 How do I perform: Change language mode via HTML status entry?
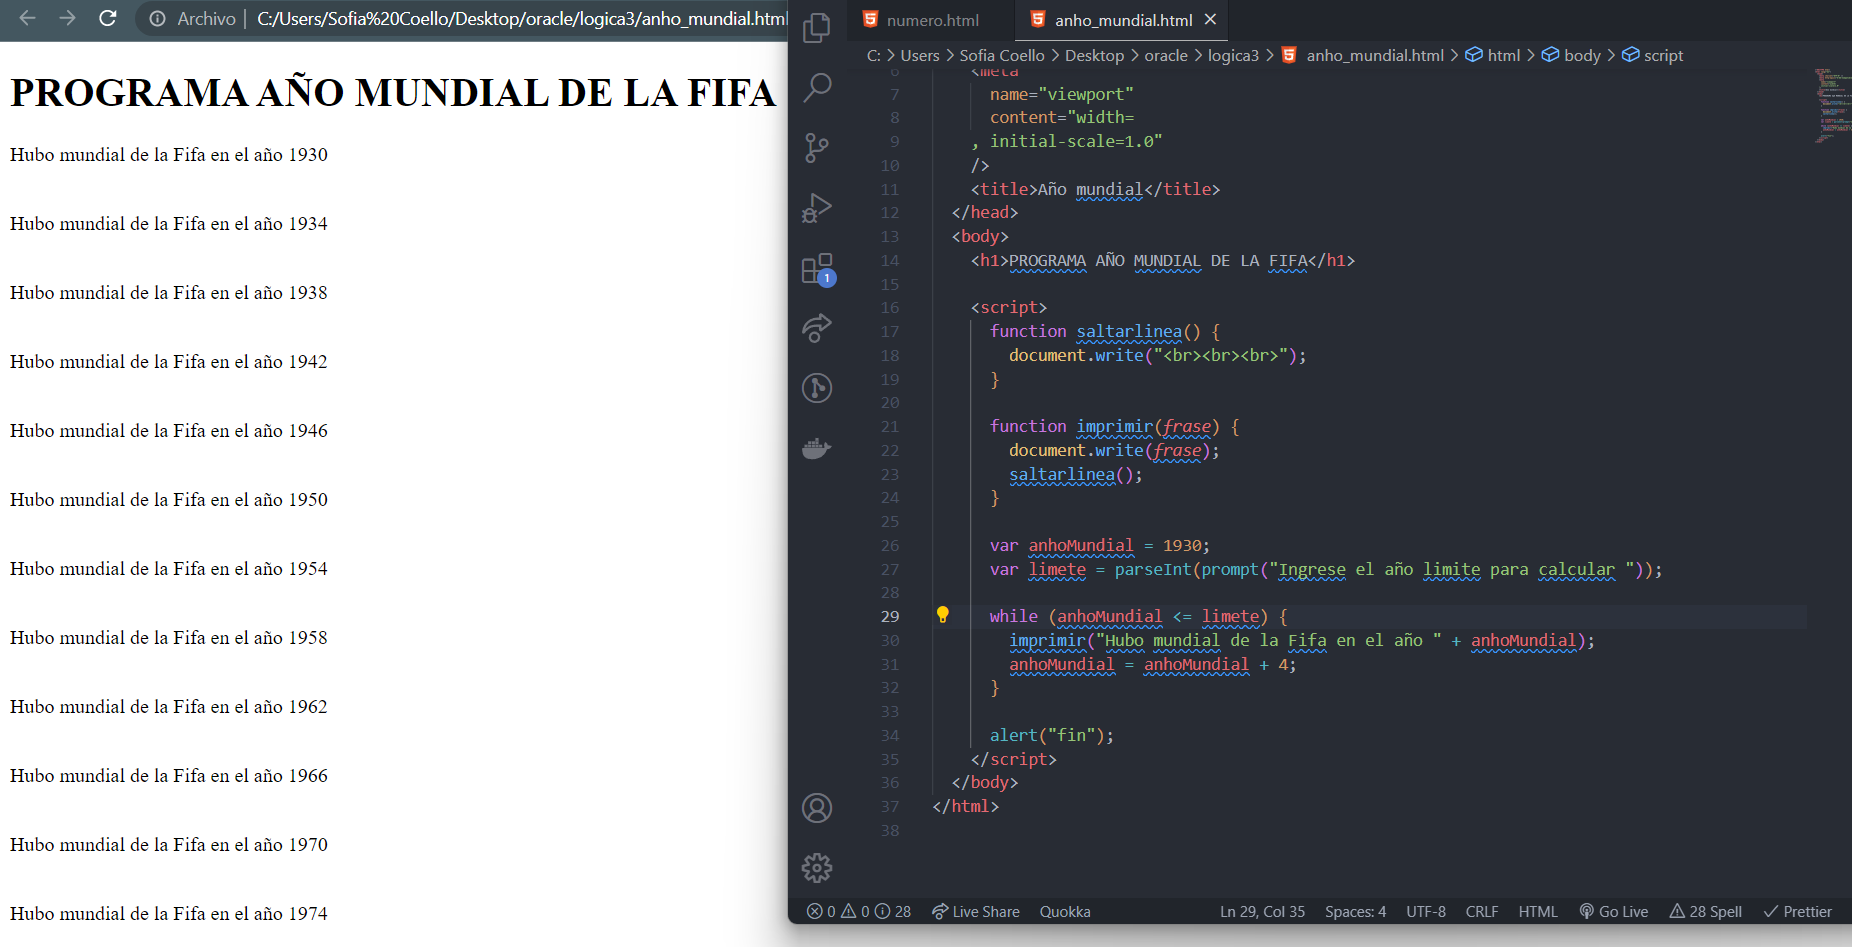click(x=1538, y=912)
